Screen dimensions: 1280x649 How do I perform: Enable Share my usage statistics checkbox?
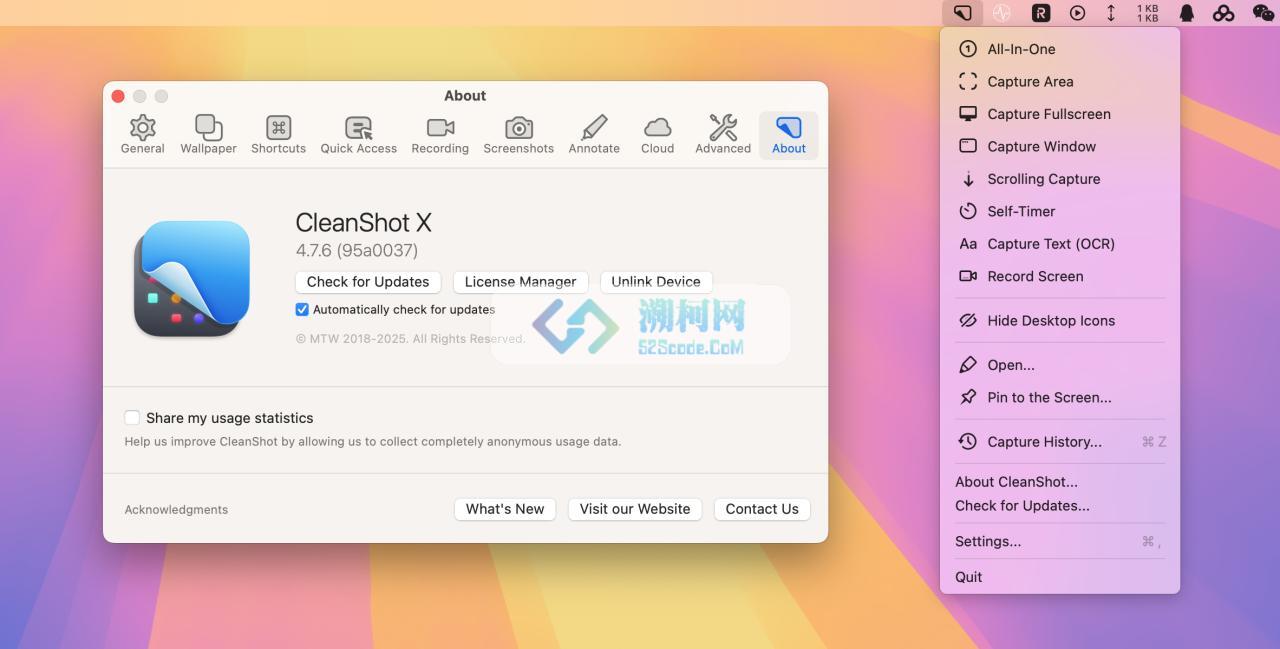point(132,418)
